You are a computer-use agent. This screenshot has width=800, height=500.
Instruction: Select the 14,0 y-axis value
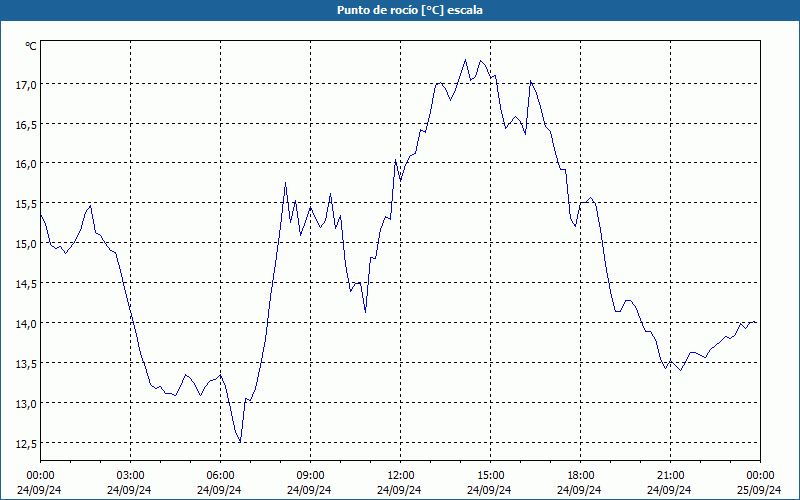point(26,323)
